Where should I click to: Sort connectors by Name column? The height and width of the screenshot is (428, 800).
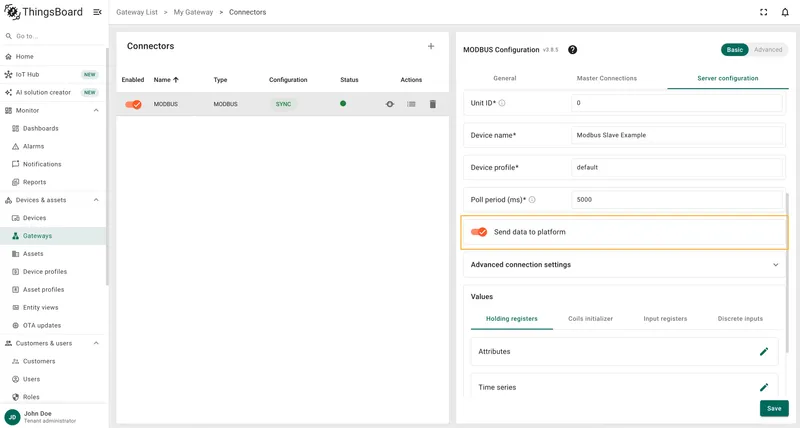click(166, 80)
